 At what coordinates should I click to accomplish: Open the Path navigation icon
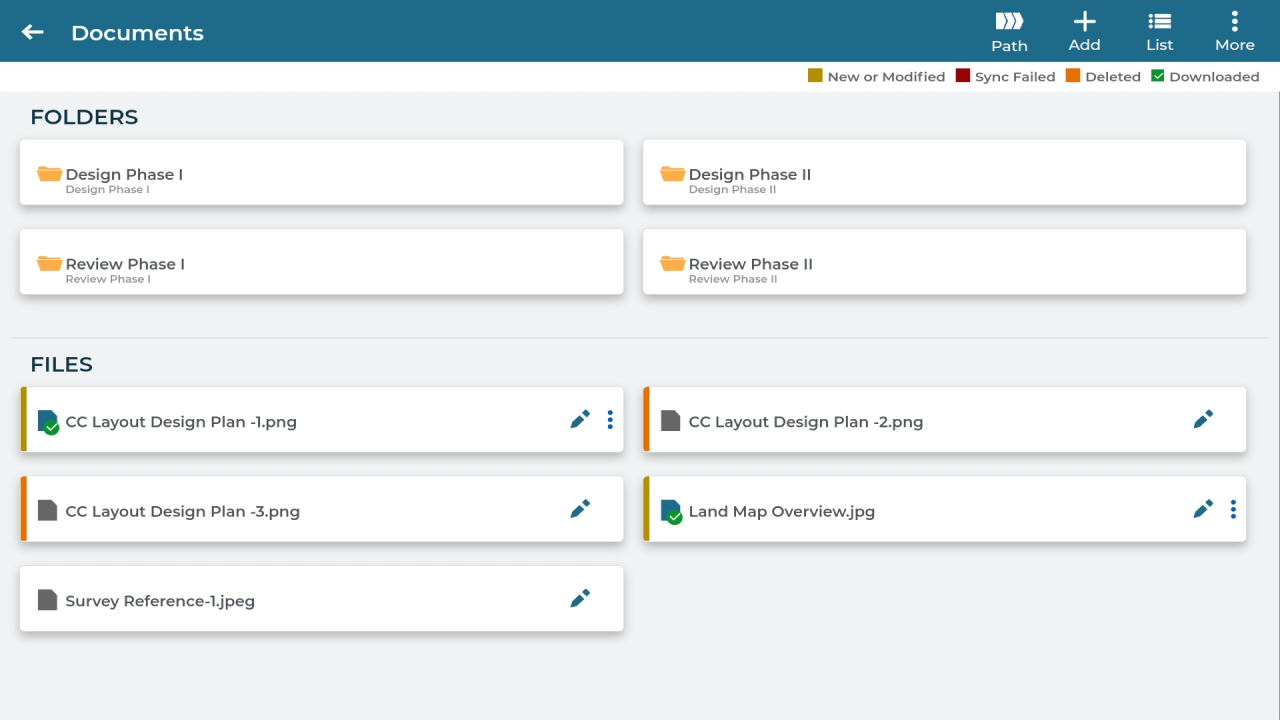[x=1009, y=32]
